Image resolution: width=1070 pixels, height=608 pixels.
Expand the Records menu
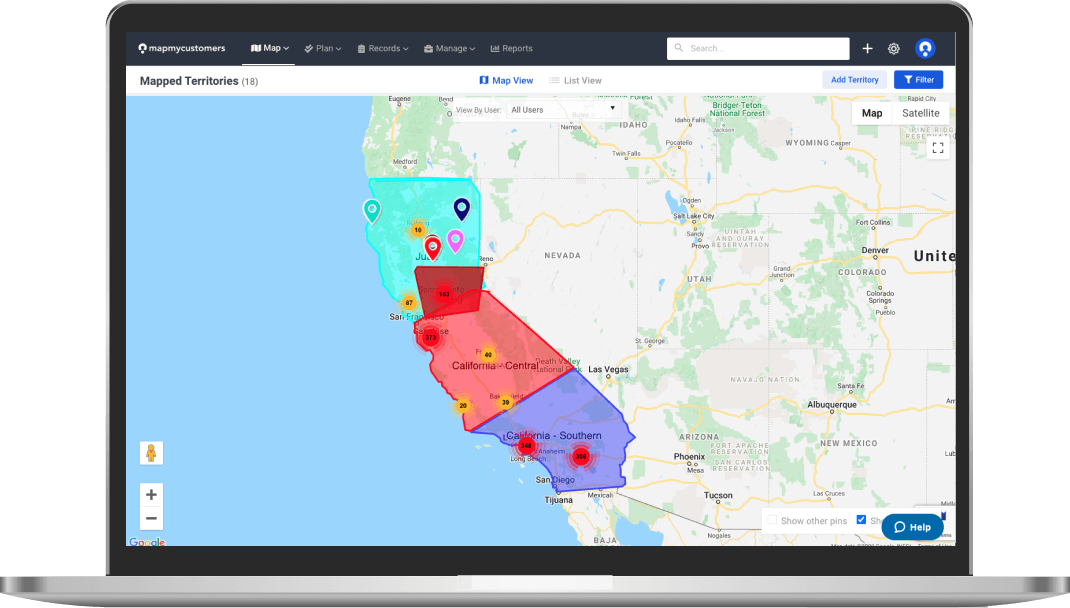click(x=383, y=48)
